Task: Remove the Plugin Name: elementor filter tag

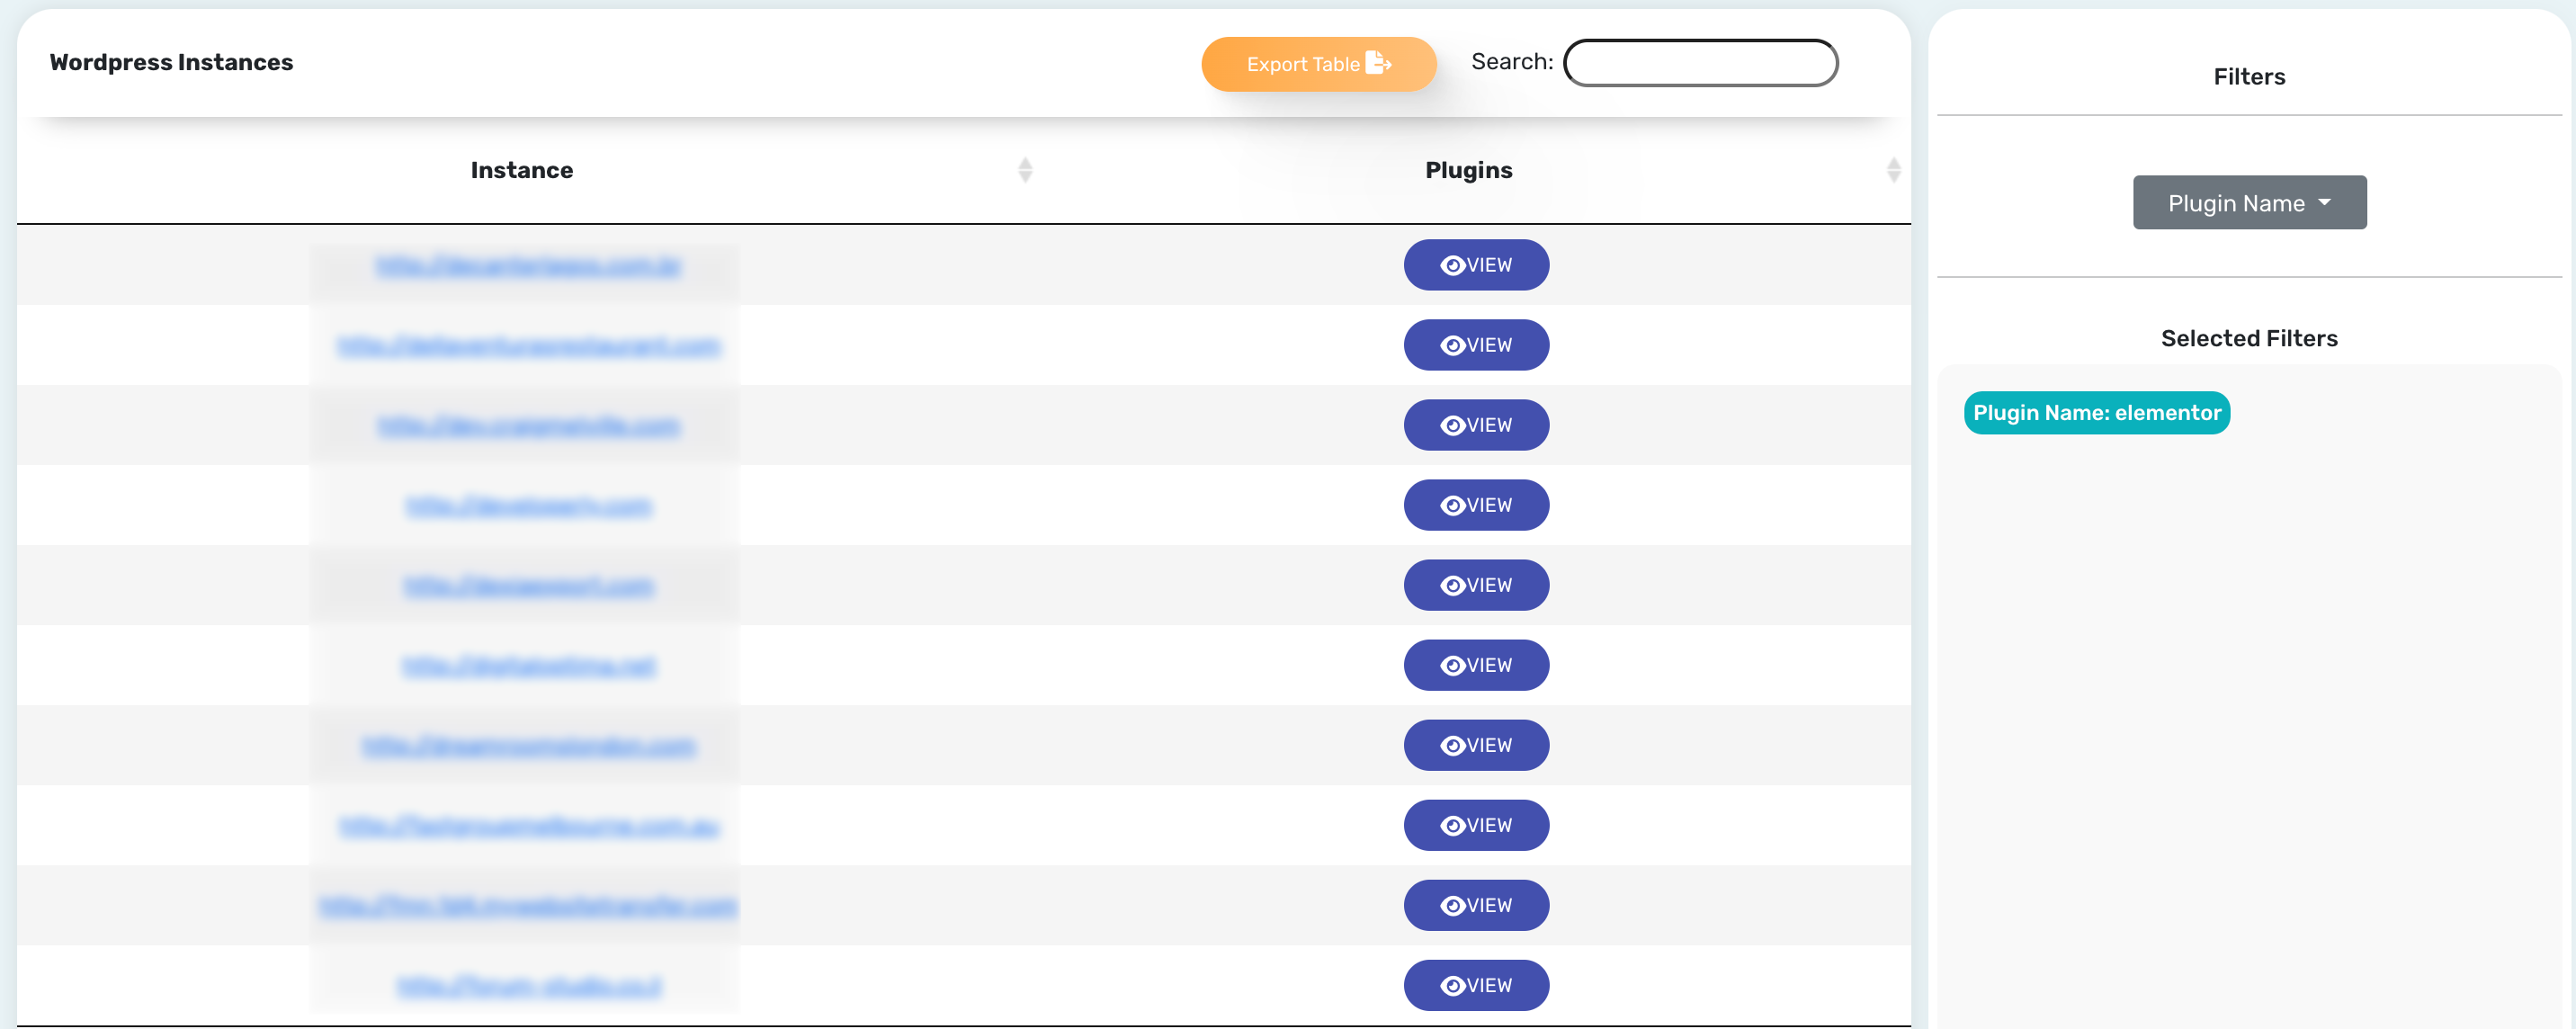Action: (2096, 413)
